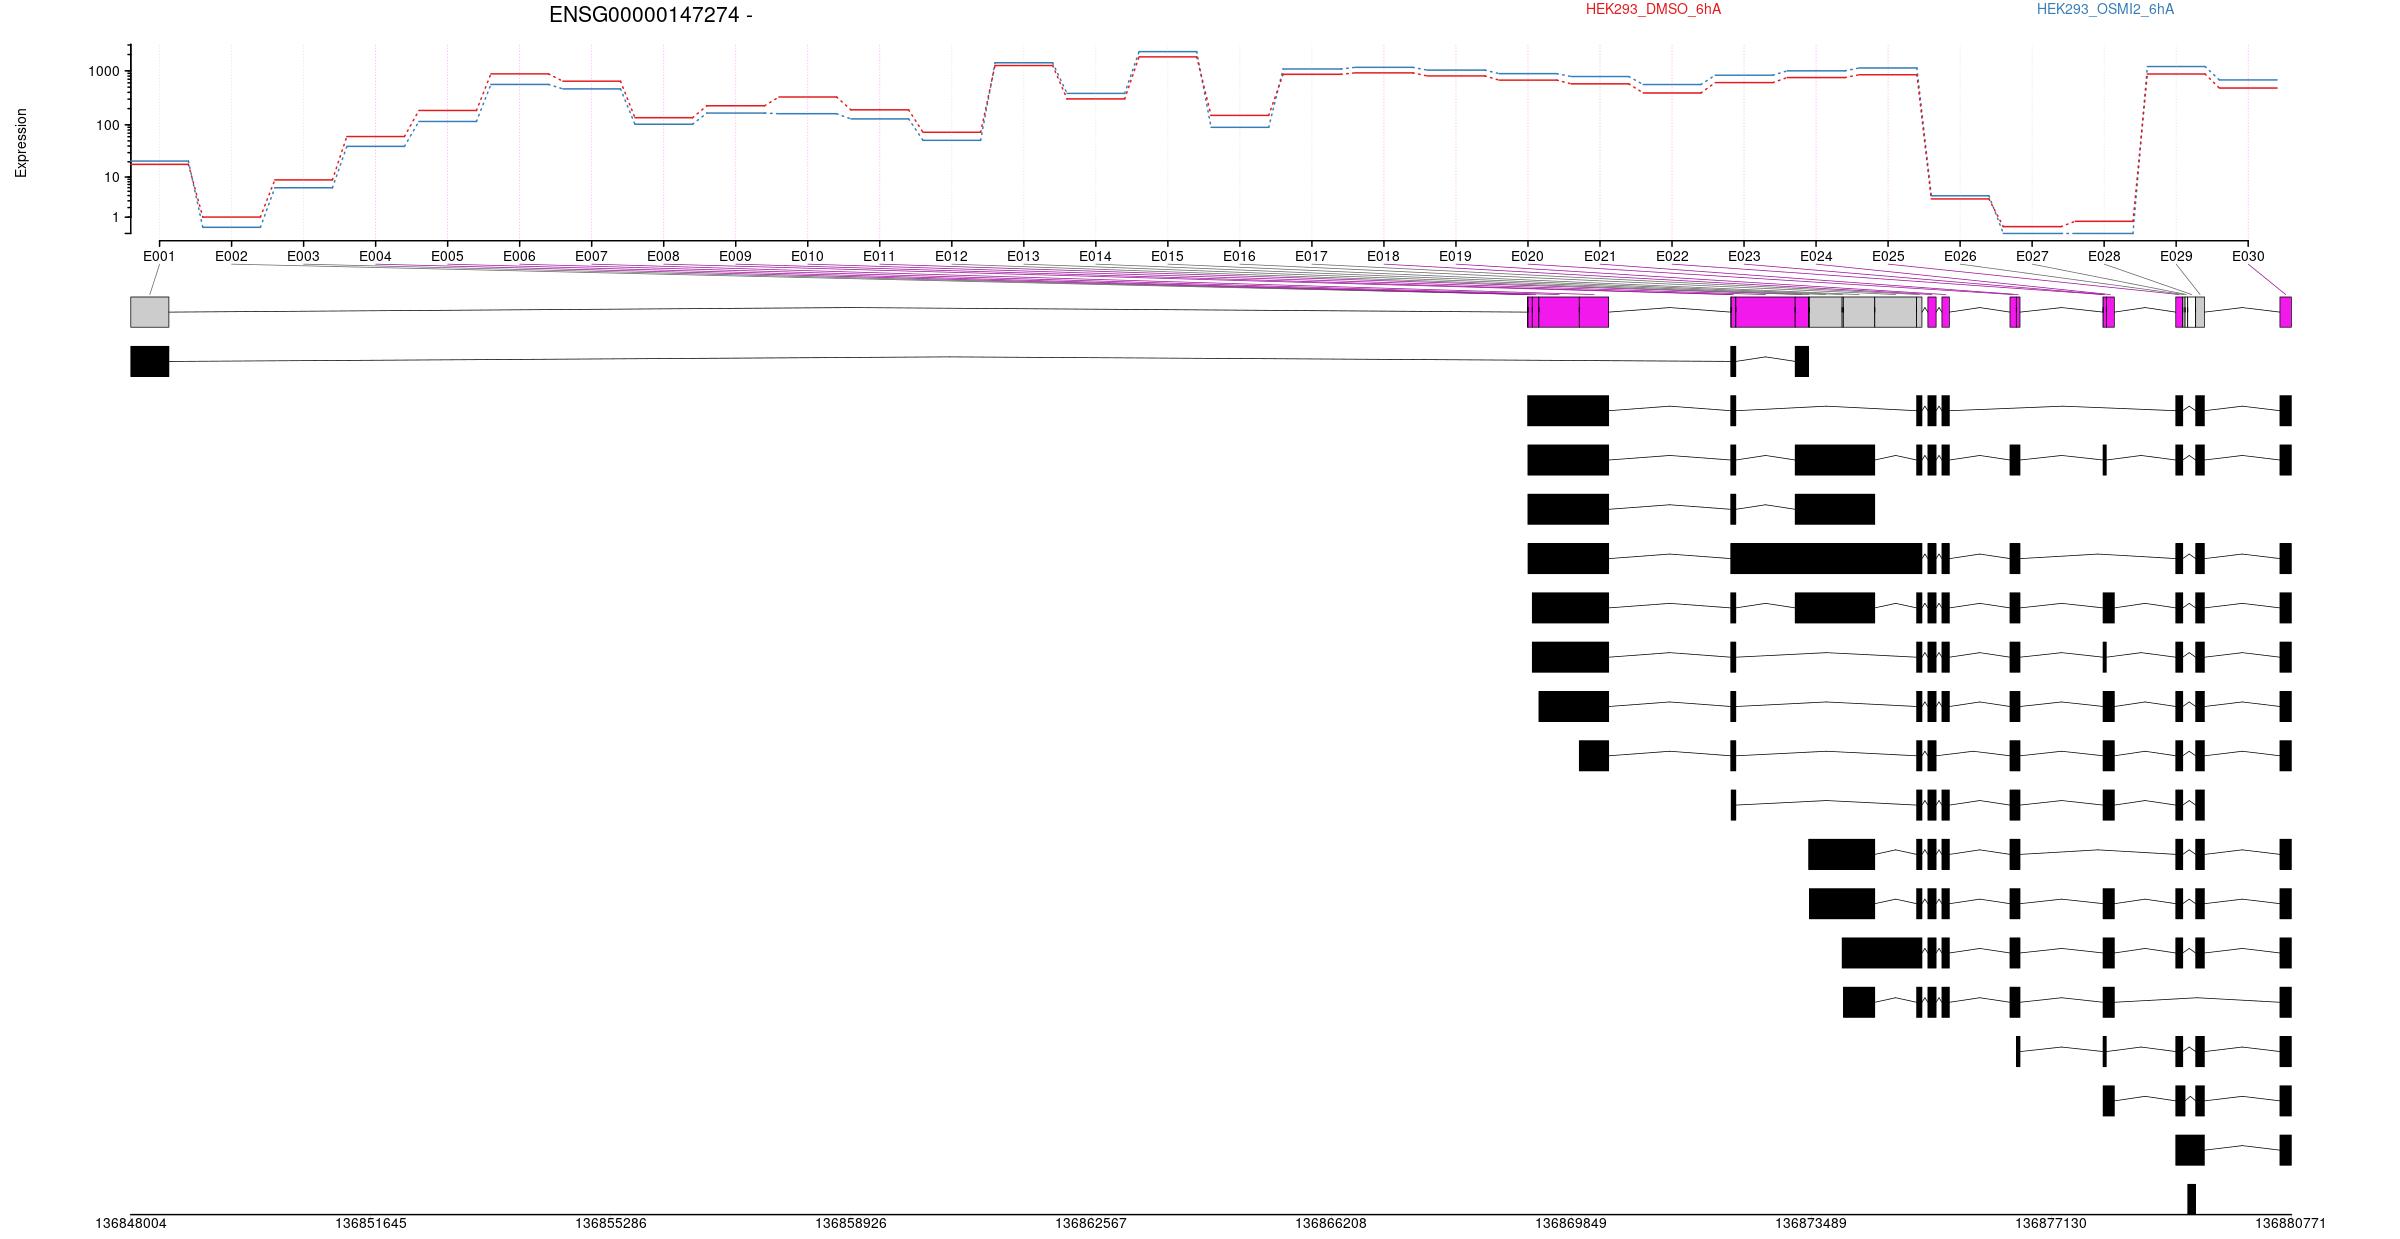2400x1239 pixels.
Task: Click exon label E015
Action: (x=1167, y=256)
